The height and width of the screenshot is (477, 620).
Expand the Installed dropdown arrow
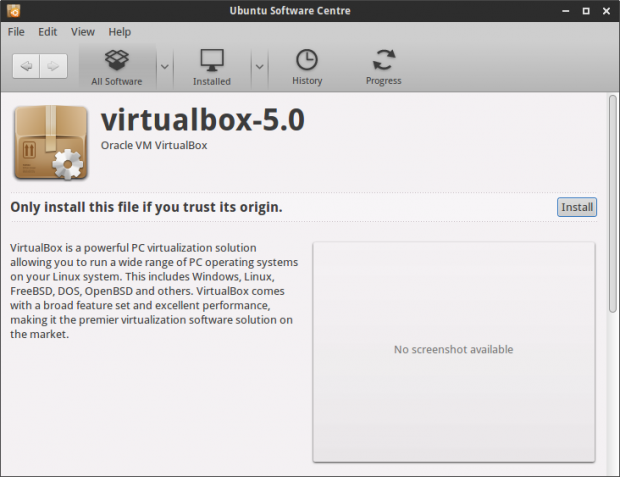click(259, 67)
